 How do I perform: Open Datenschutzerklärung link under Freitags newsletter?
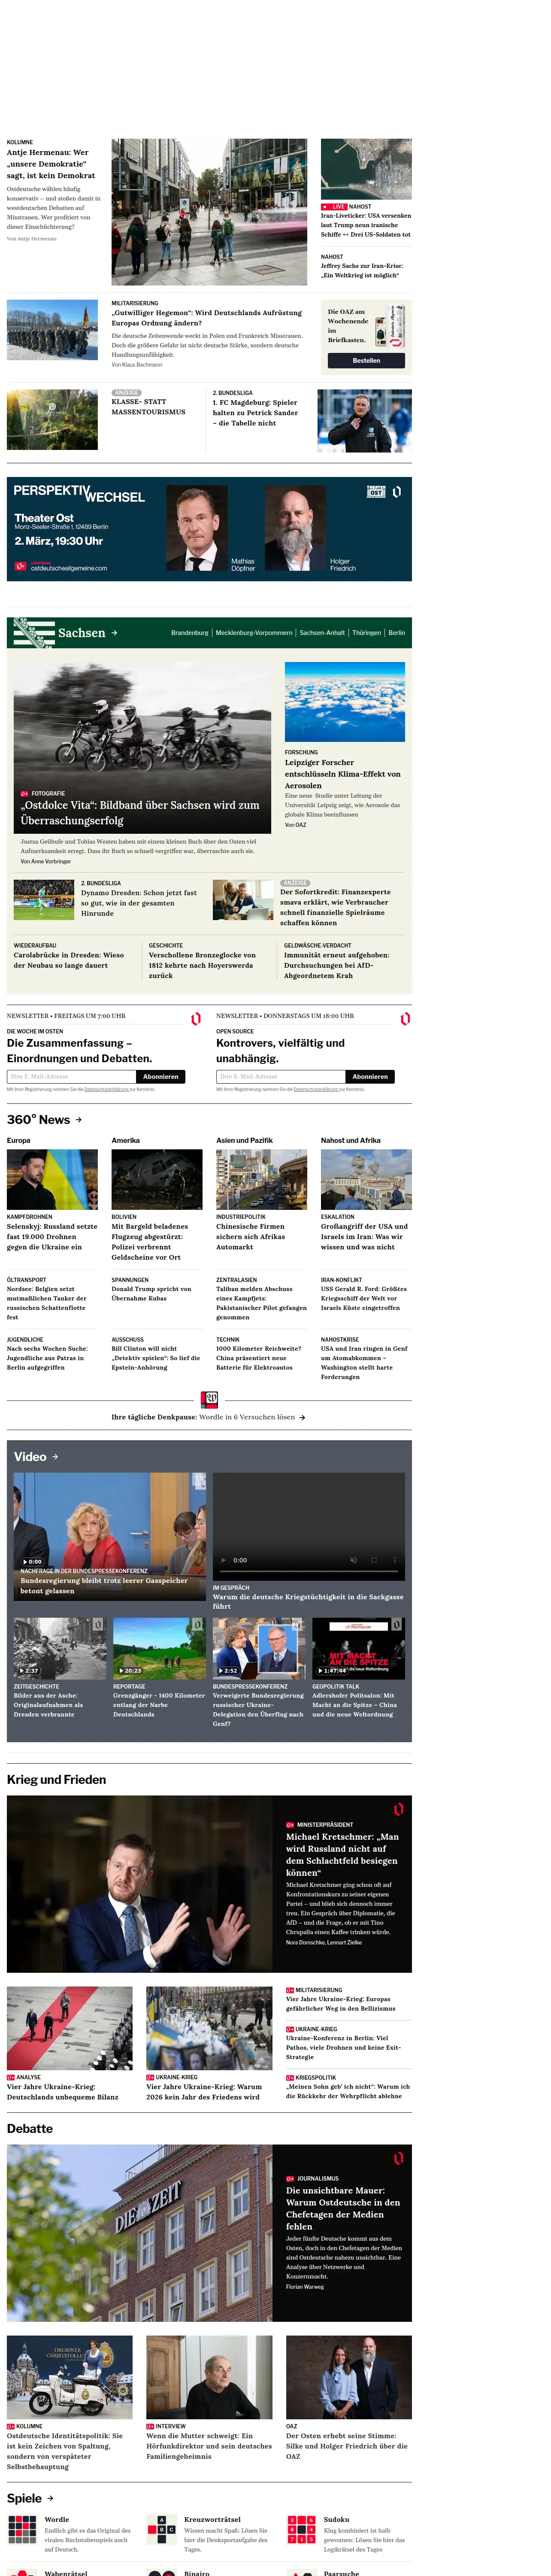(x=106, y=1089)
